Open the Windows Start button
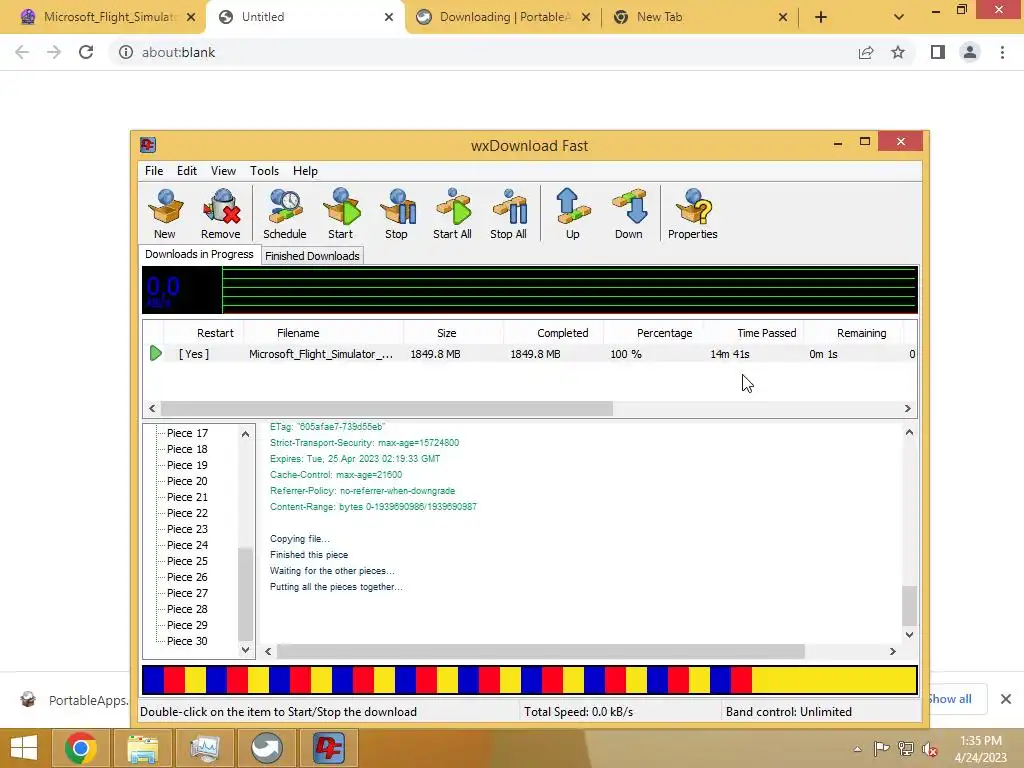1024x768 pixels. coord(24,748)
